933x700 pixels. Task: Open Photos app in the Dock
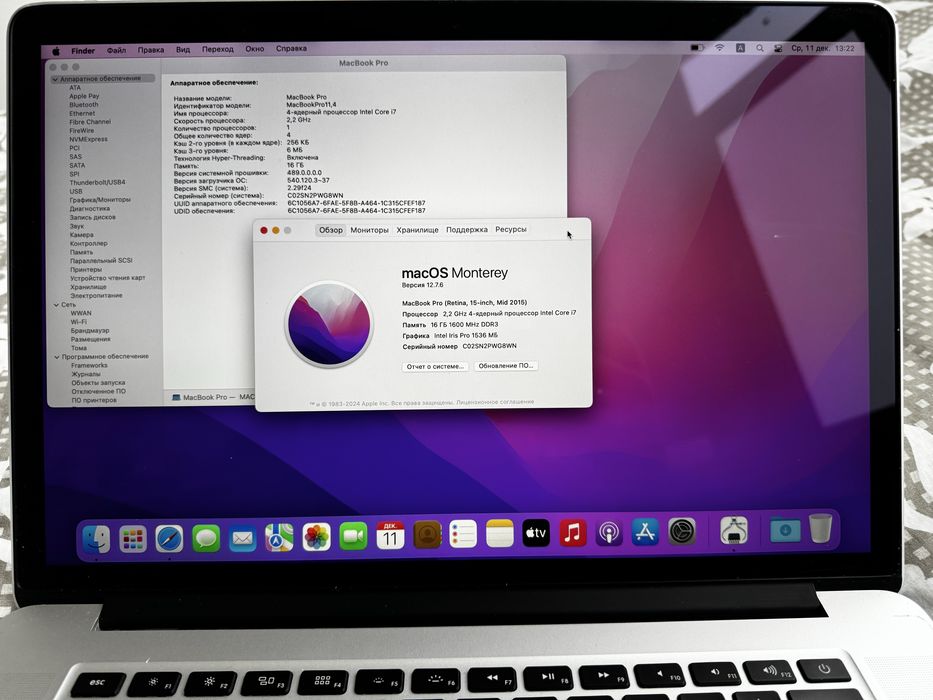click(x=316, y=538)
